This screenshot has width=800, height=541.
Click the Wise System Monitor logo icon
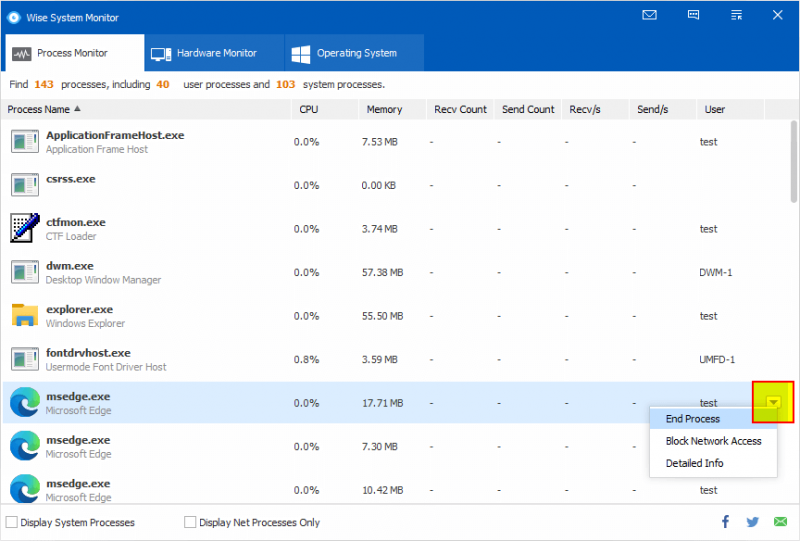pos(14,17)
